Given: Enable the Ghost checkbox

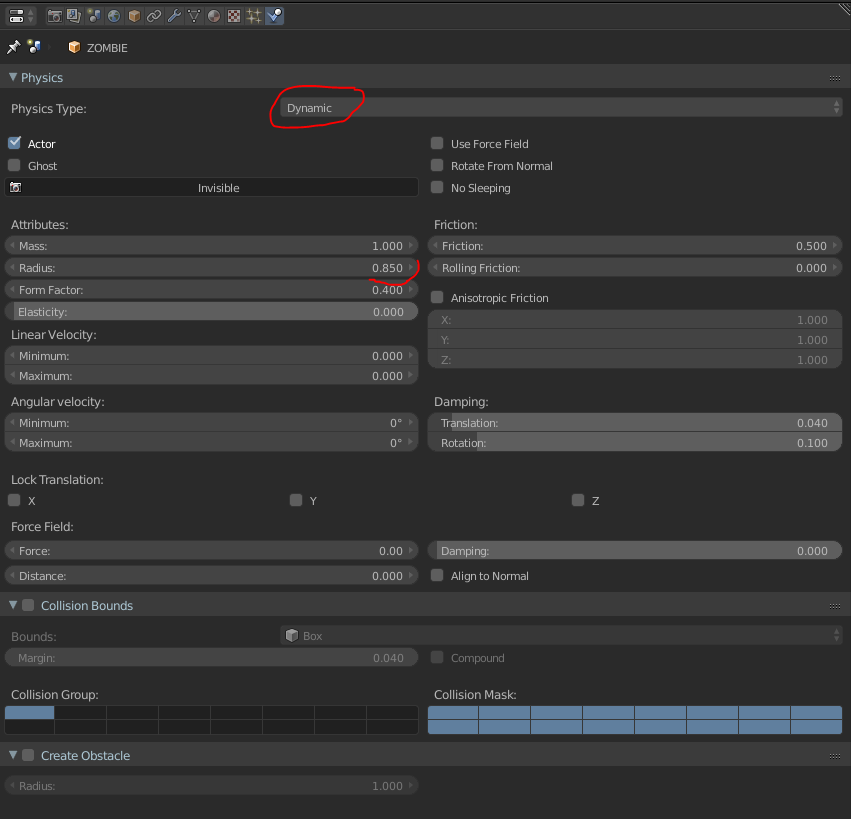Looking at the screenshot, I should pos(14,166).
